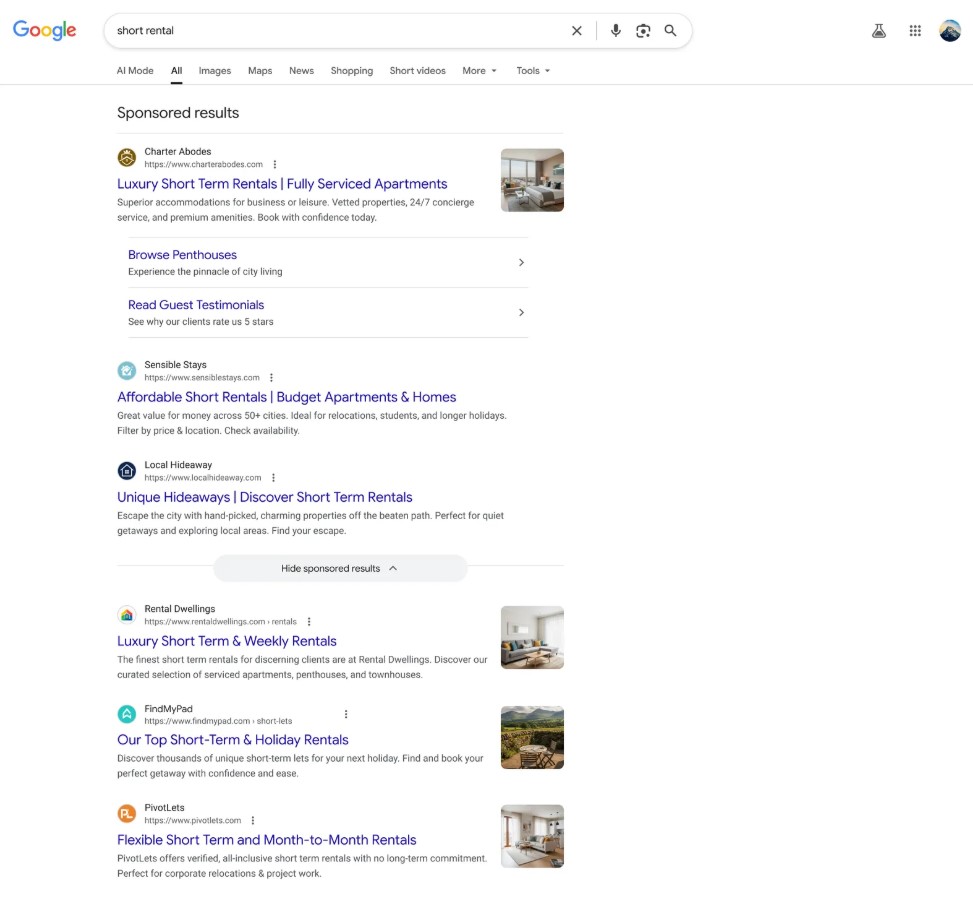Open the Affordable Short Rentals result link
This screenshot has height=901, width=973.
[x=286, y=397]
